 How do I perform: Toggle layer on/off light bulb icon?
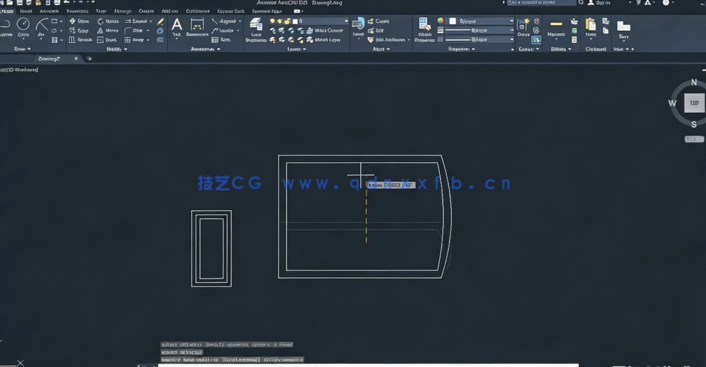pyautogui.click(x=272, y=21)
